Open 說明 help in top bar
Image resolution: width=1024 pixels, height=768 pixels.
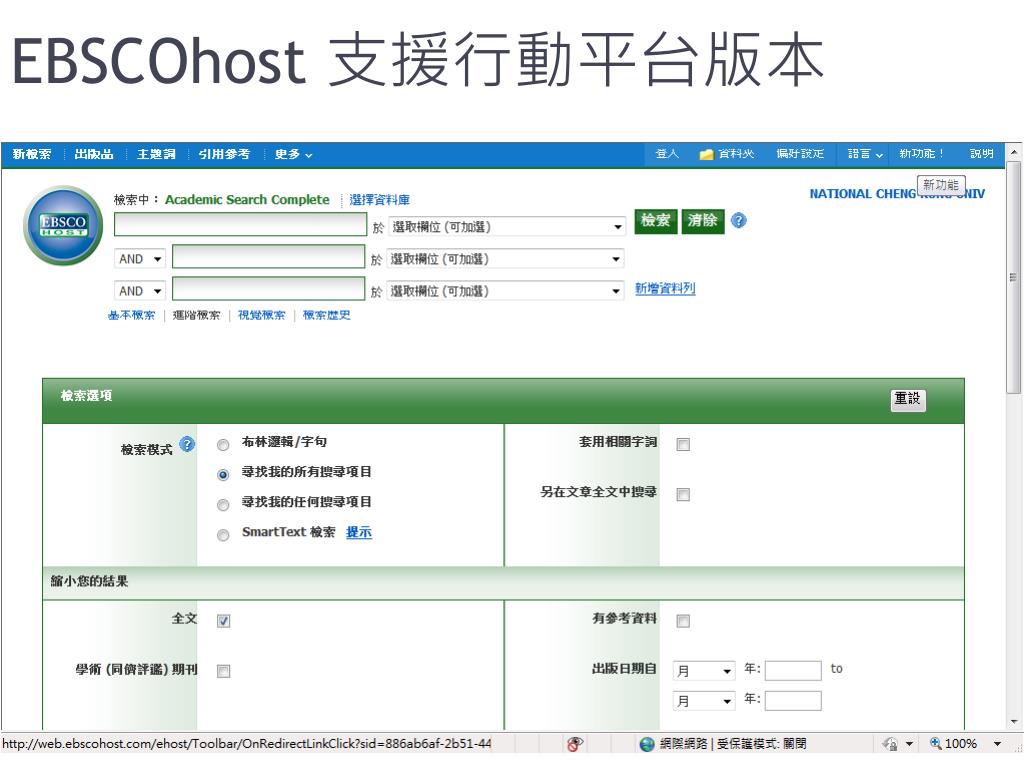click(982, 154)
